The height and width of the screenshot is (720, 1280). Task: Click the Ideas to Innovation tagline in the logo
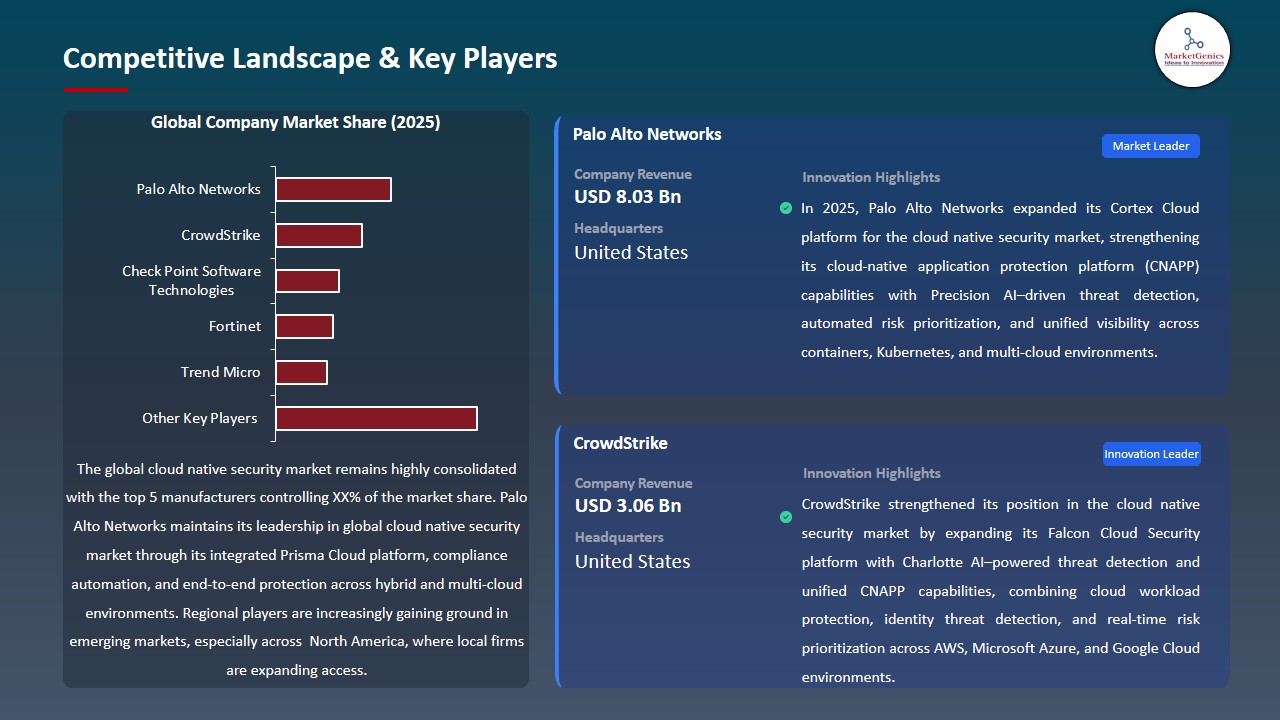tap(1192, 60)
